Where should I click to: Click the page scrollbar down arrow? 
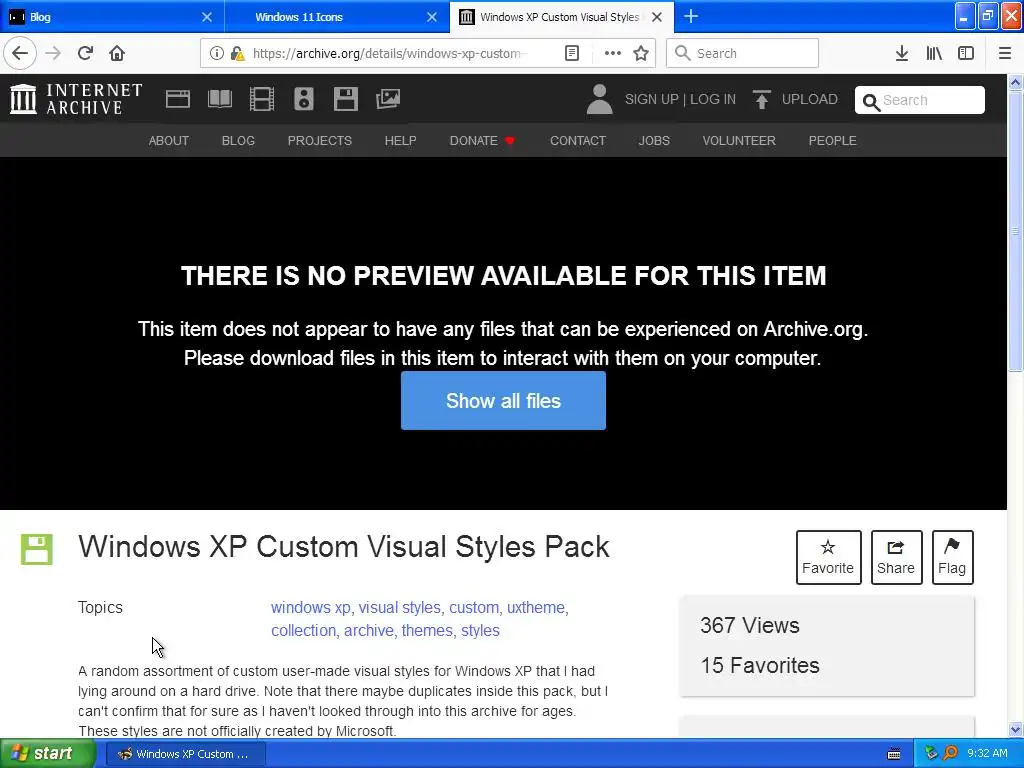click(x=1015, y=729)
